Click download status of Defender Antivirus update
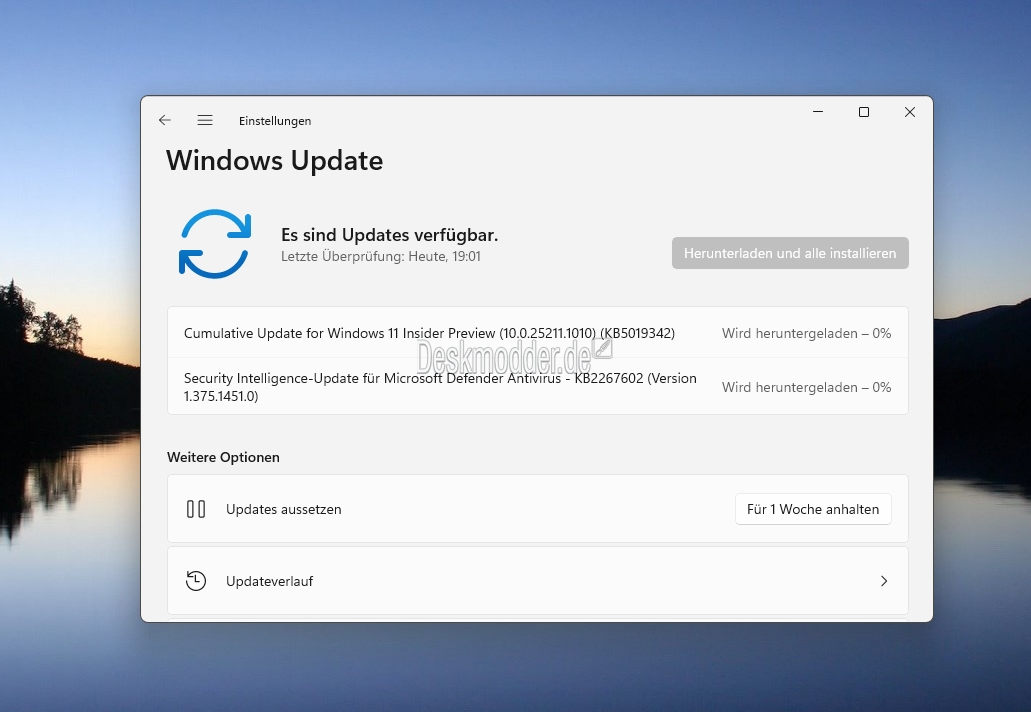The image size is (1031, 712). click(806, 387)
